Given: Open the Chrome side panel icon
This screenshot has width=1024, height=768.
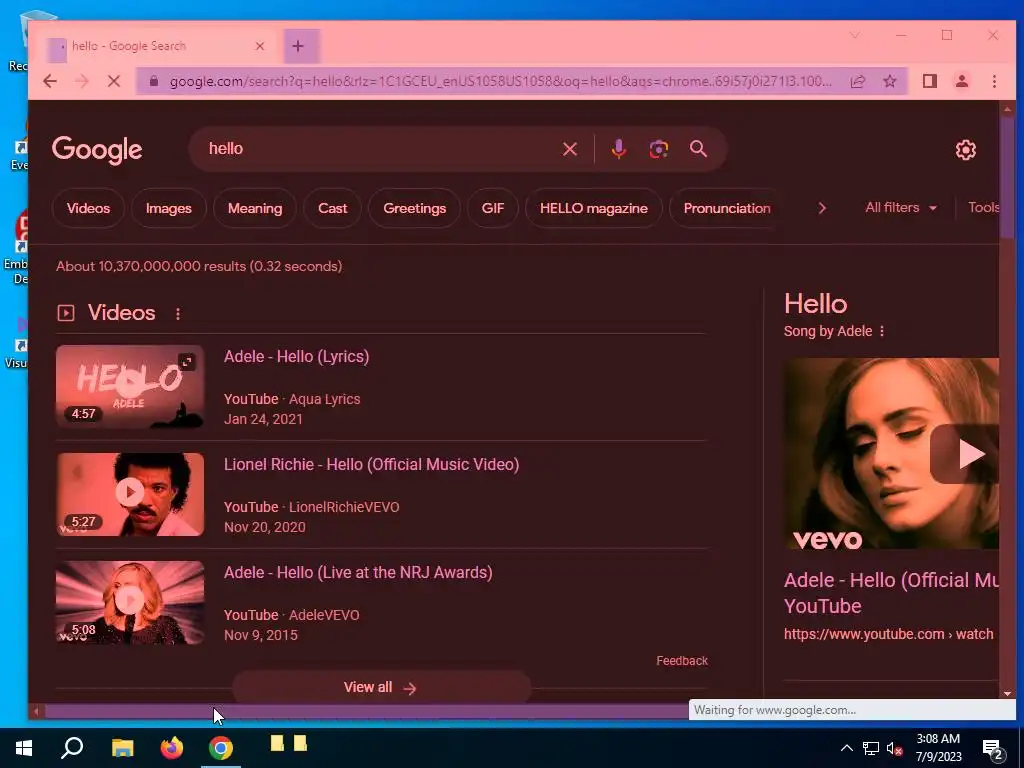Looking at the screenshot, I should [930, 81].
